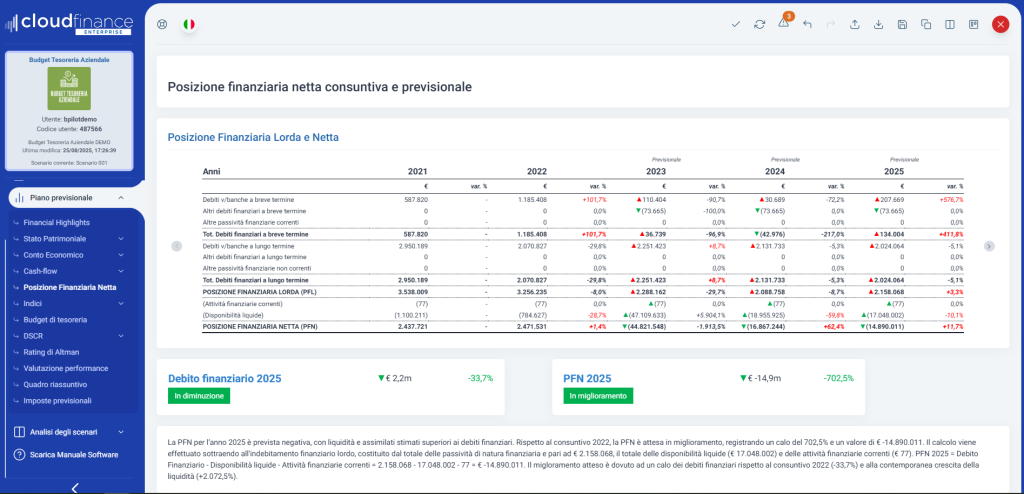Open Financial Highlights in sidebar
This screenshot has width=1024, height=494.
click(x=56, y=222)
